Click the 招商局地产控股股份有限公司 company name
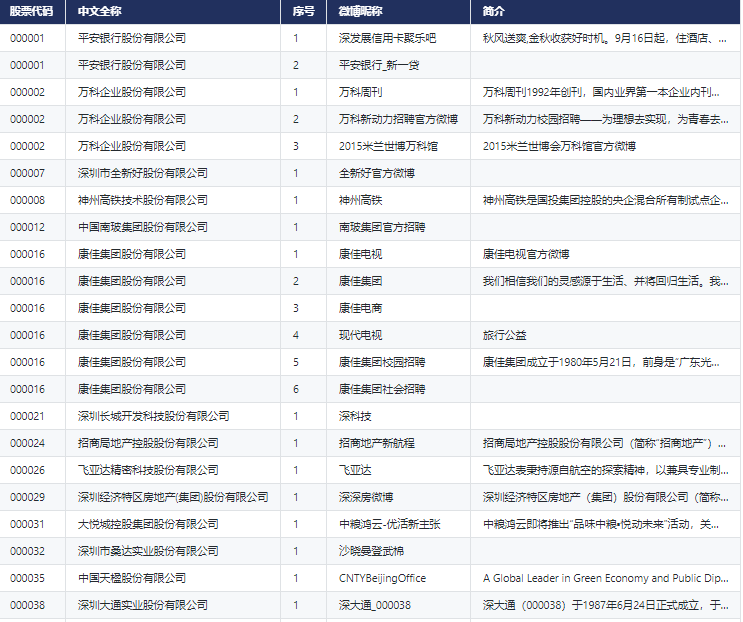This screenshot has height=622, width=743. coord(148,443)
